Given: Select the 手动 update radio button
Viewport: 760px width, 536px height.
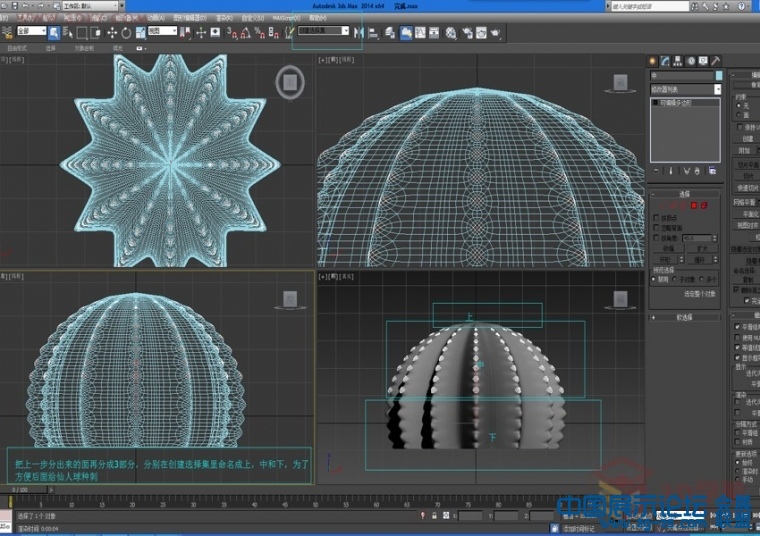Looking at the screenshot, I should [x=738, y=479].
